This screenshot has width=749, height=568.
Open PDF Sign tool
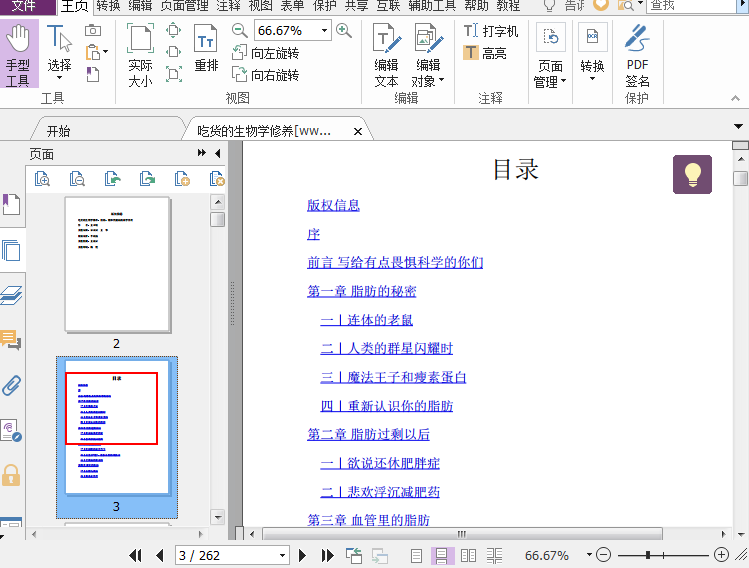point(637,54)
